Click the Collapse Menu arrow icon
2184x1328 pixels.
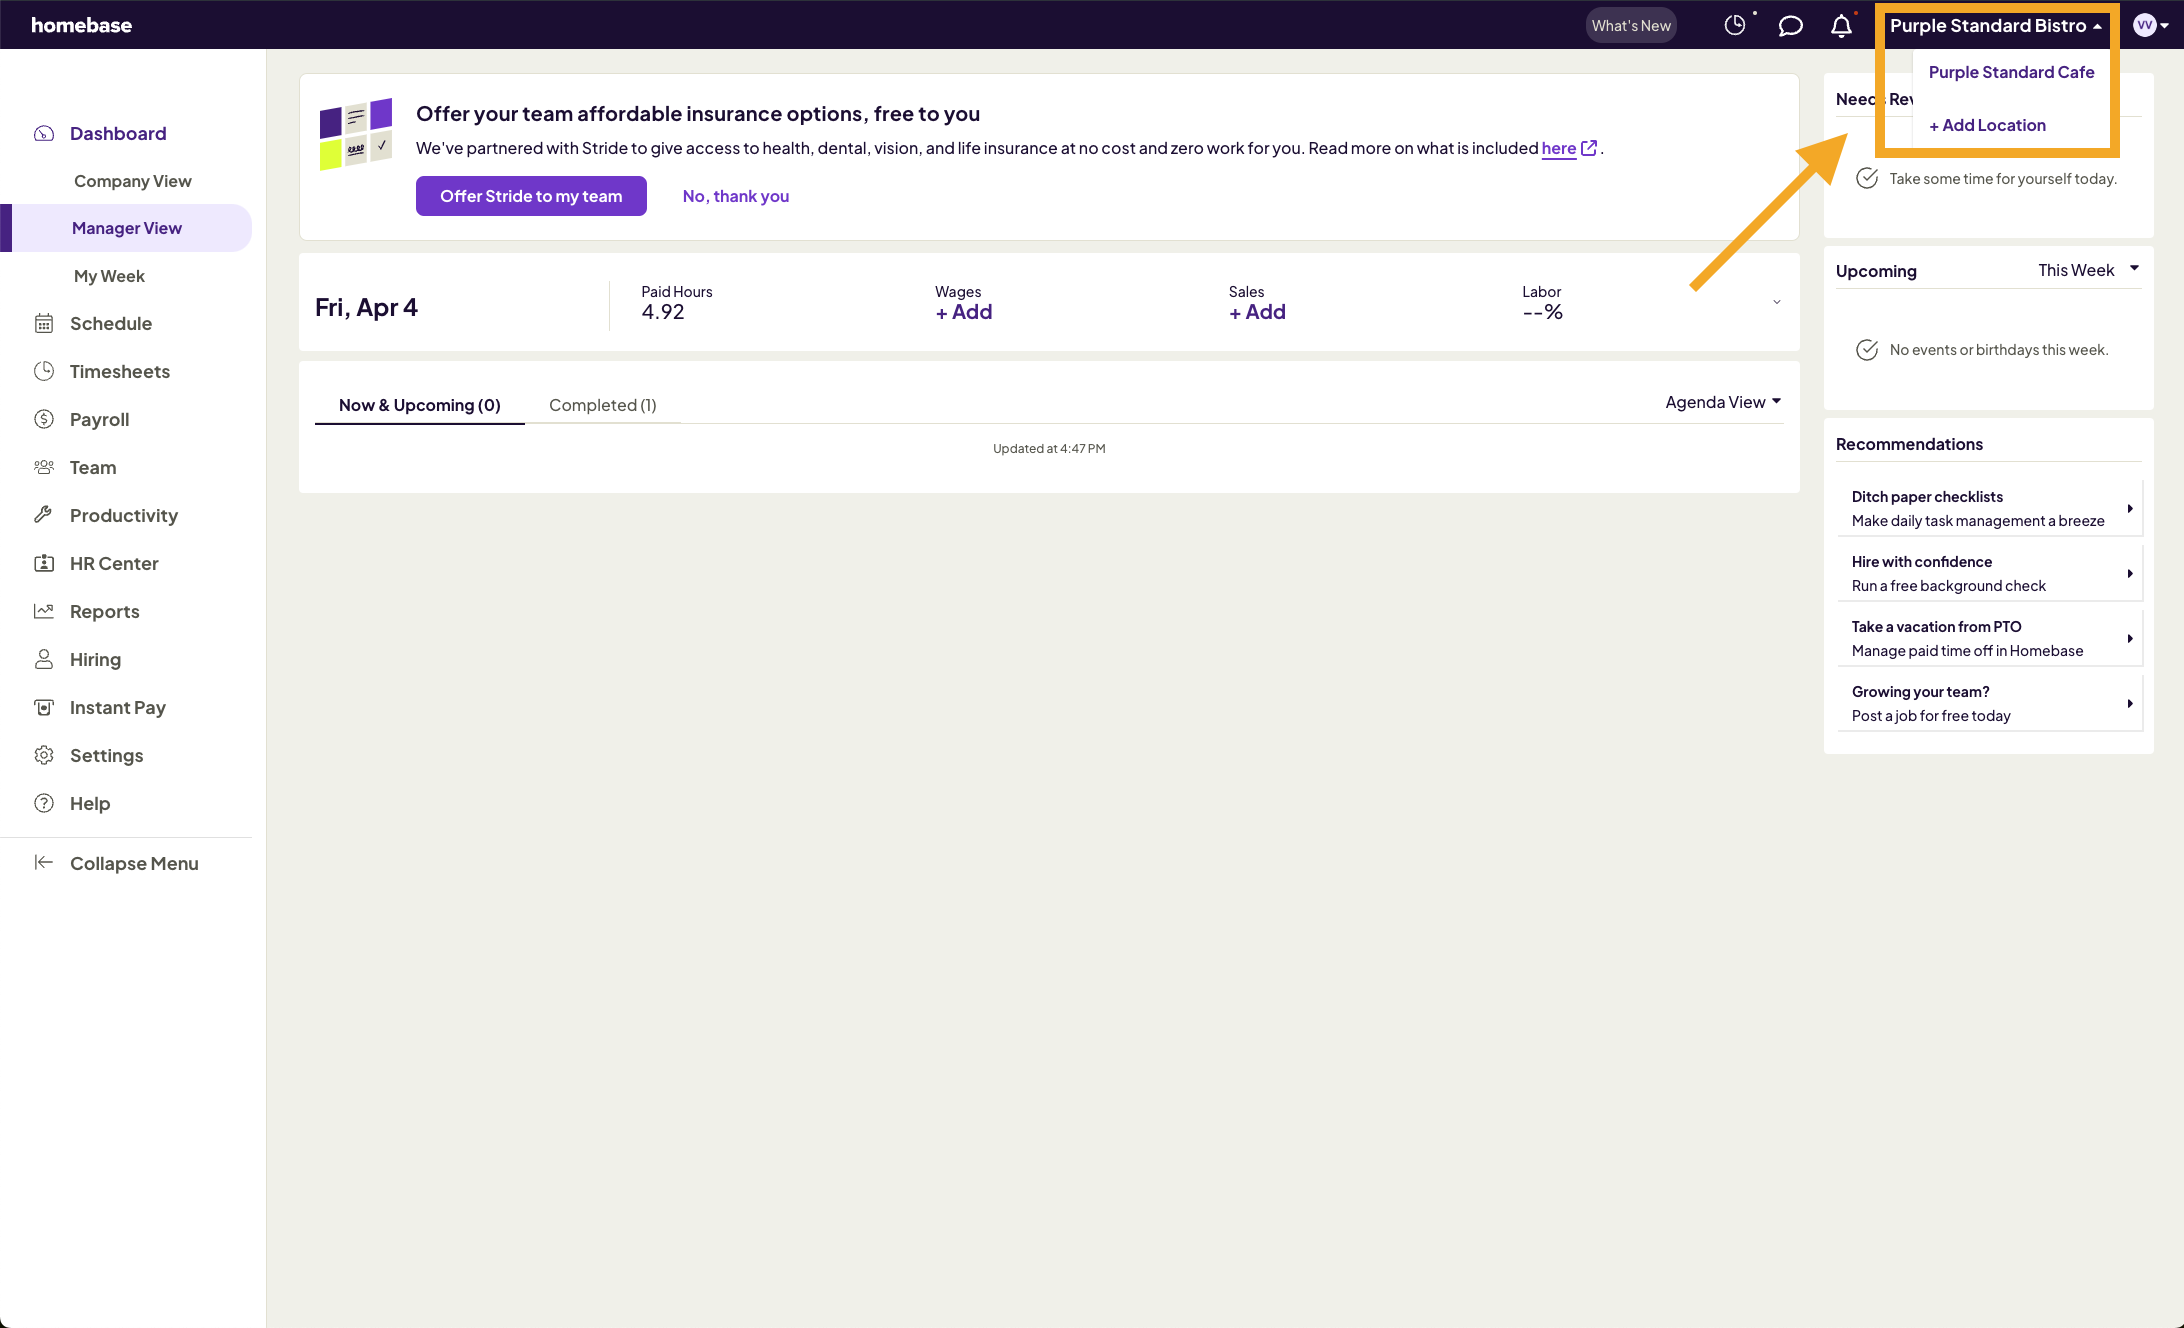pos(44,863)
